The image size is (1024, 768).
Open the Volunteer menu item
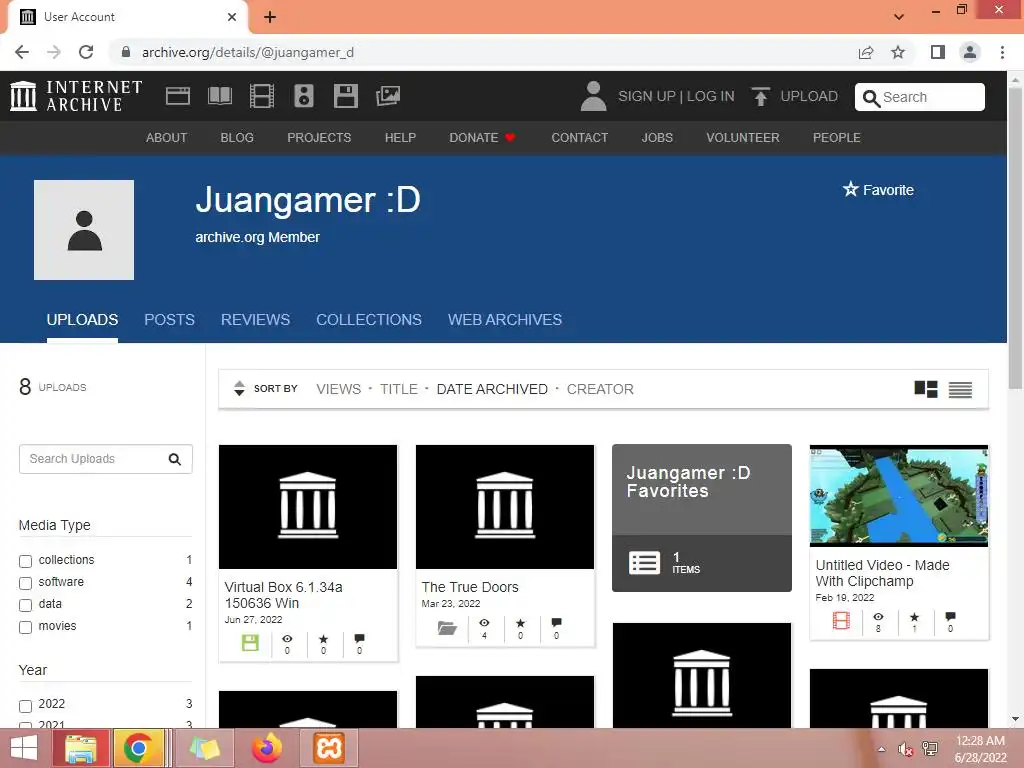coord(743,138)
